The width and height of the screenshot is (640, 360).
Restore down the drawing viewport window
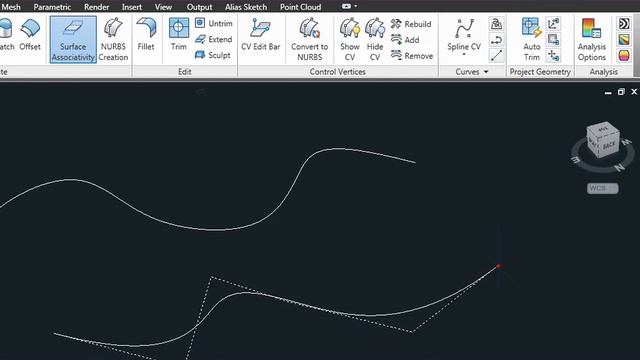(621, 92)
